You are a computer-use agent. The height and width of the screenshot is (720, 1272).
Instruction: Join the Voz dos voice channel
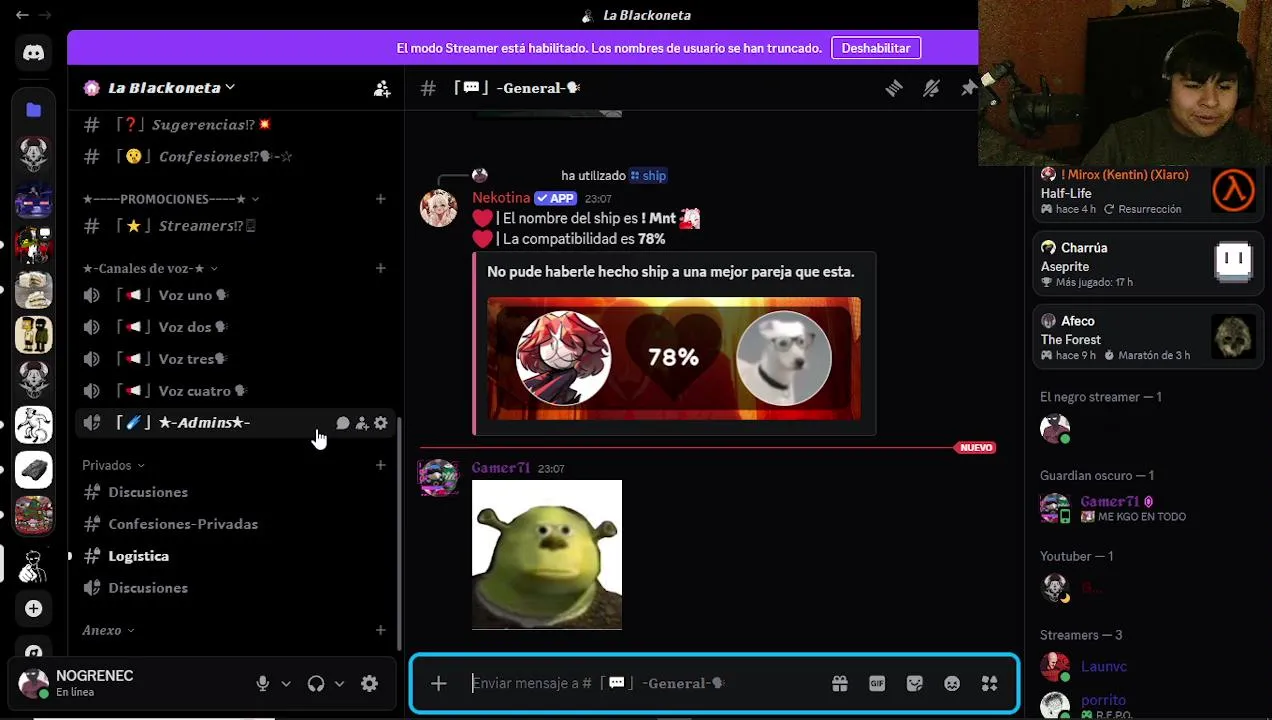[235, 327]
